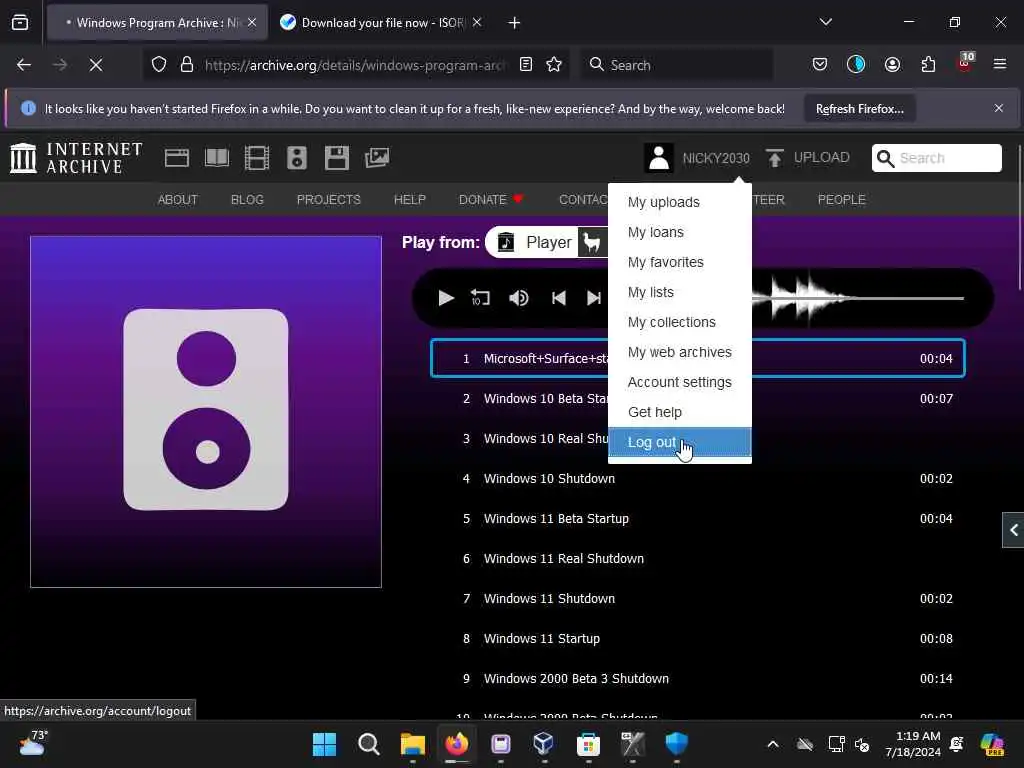Play track 5 Windows 11 Beta Startup
Viewport: 1024px width, 768px height.
(x=697, y=519)
